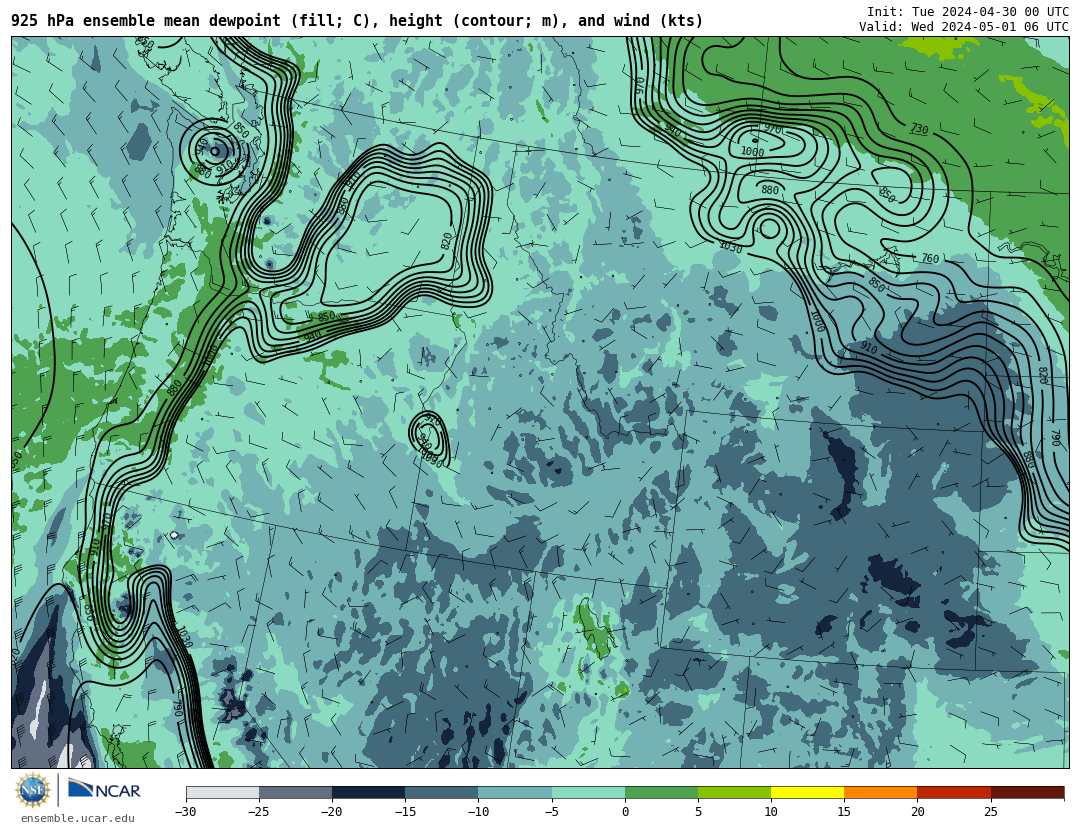Pick the light gray -30 to -25 colorbar swatch

pos(222,792)
